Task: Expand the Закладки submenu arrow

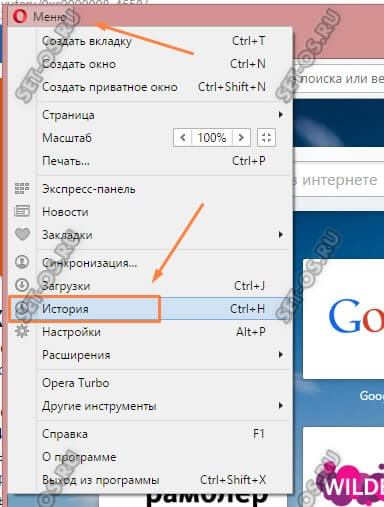Action: point(281,235)
